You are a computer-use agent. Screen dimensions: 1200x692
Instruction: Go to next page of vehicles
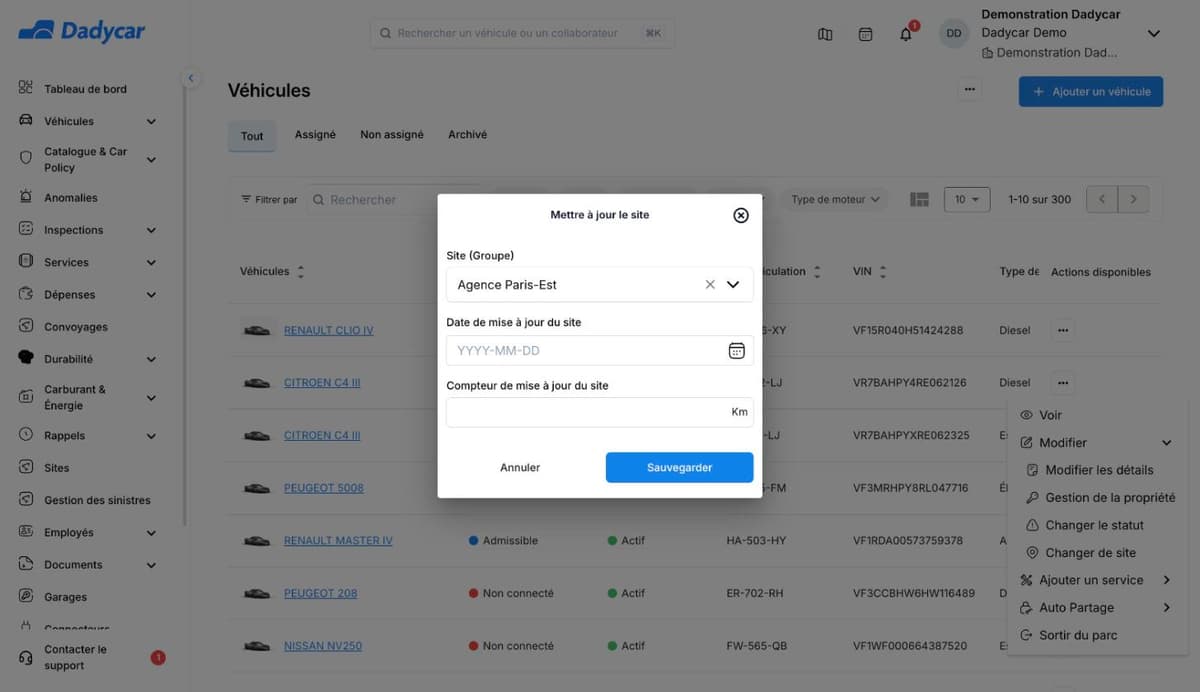pyautogui.click(x=1133, y=200)
